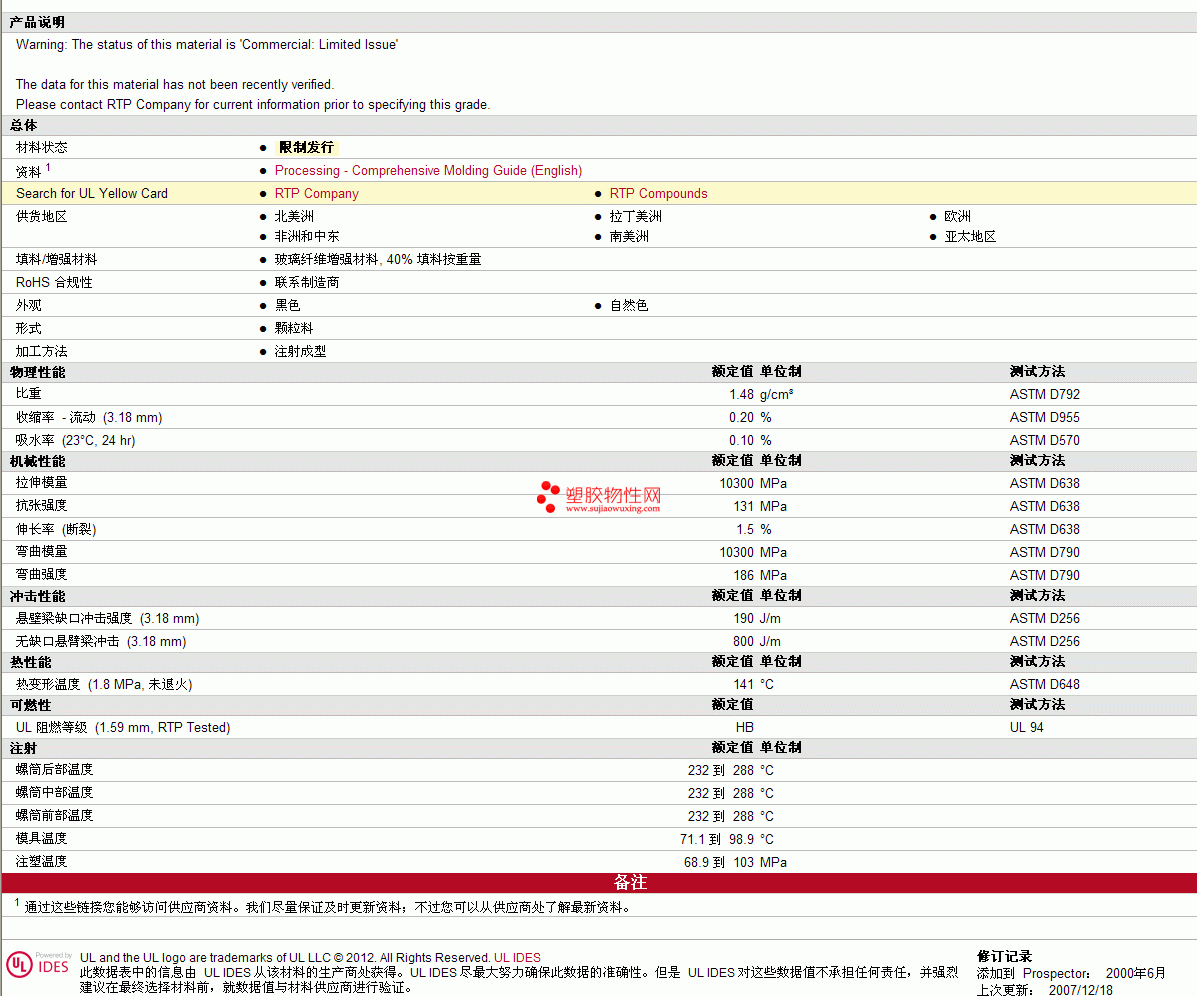Click the 颗粒料 form value
The width and height of the screenshot is (1197, 996).
(294, 328)
